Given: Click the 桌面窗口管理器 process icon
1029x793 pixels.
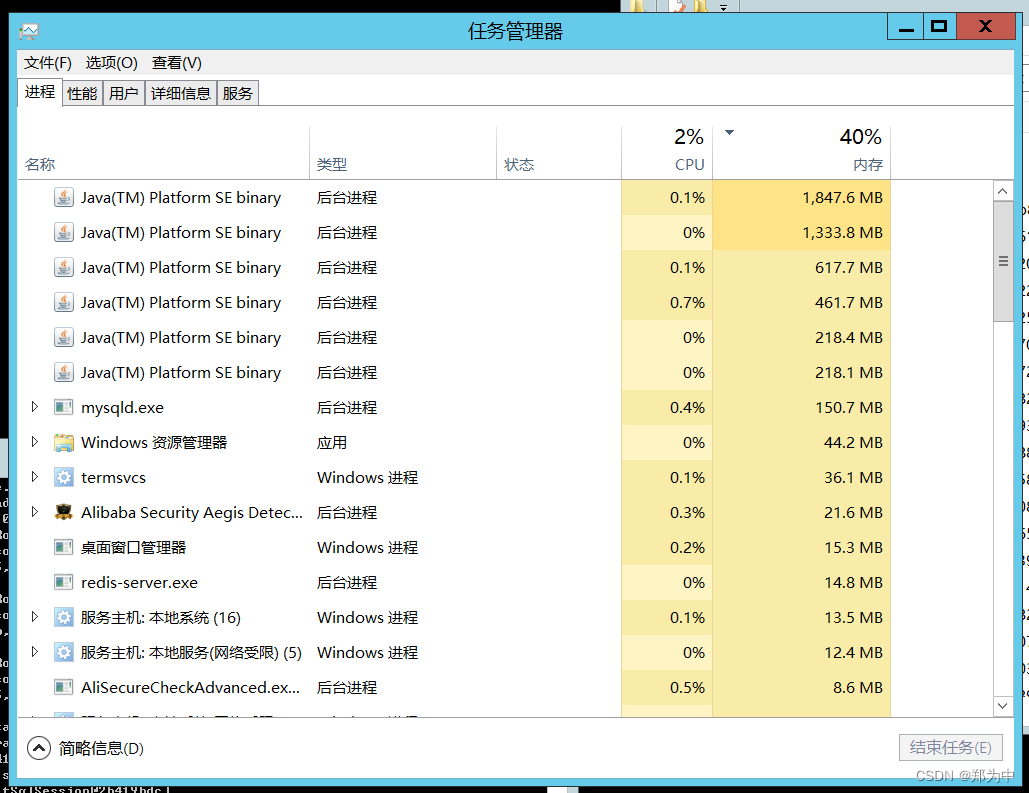Looking at the screenshot, I should tap(64, 547).
